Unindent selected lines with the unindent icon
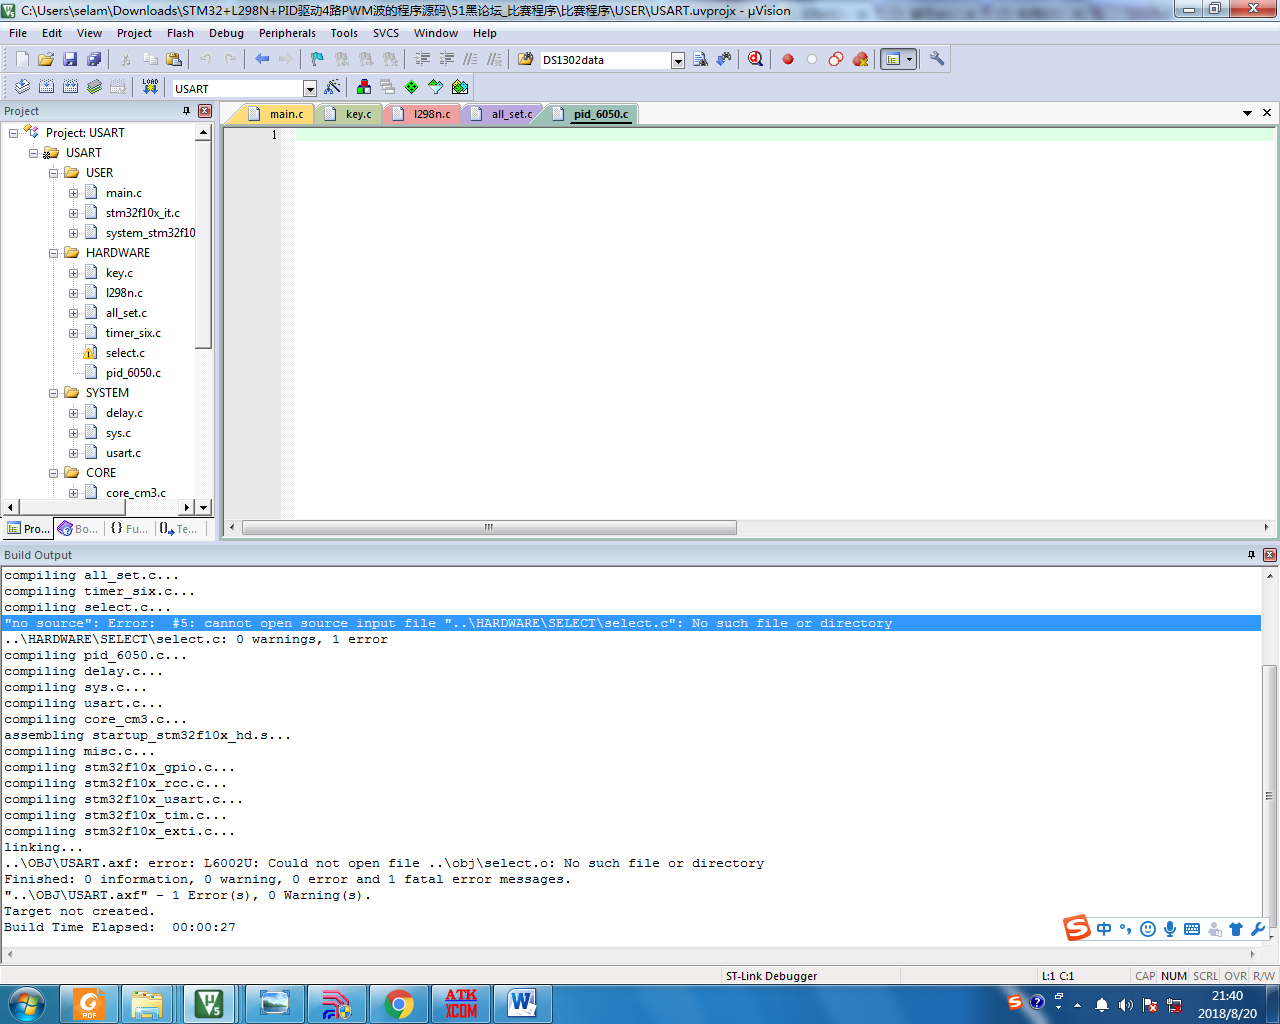The height and width of the screenshot is (1024, 1280). click(447, 60)
